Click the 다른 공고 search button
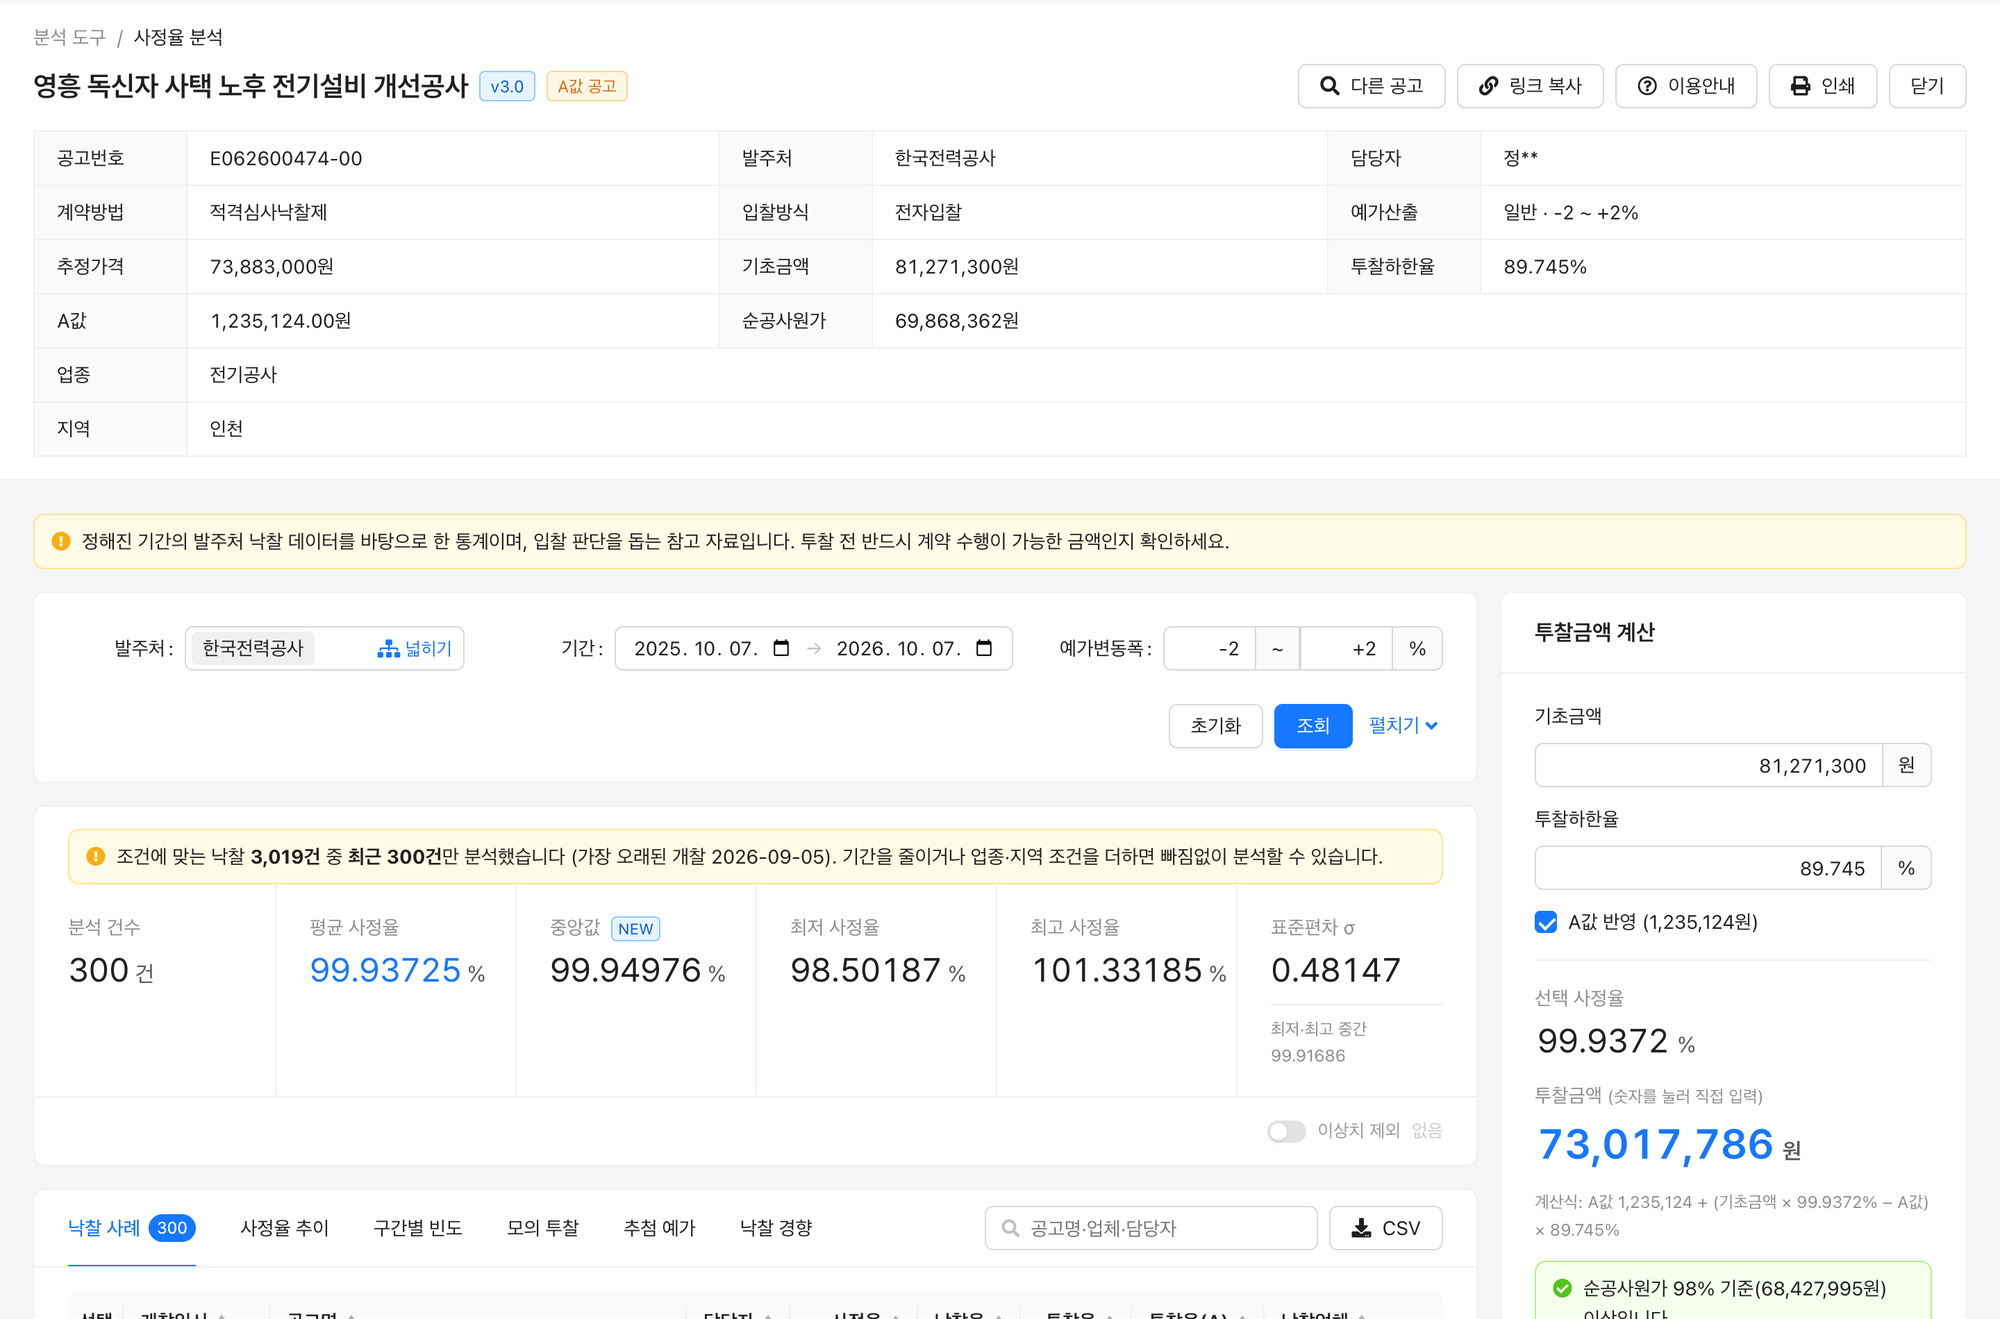Image resolution: width=2000 pixels, height=1319 pixels. (1371, 86)
